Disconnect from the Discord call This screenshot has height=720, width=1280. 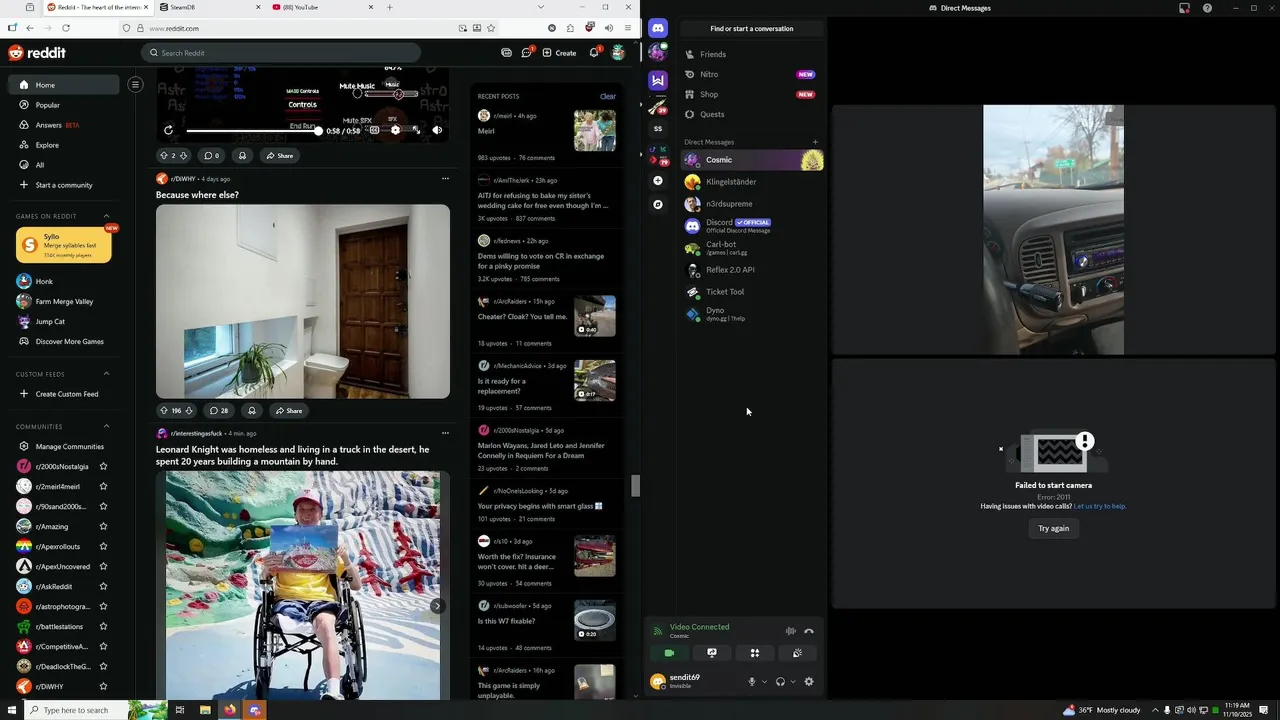coord(809,631)
